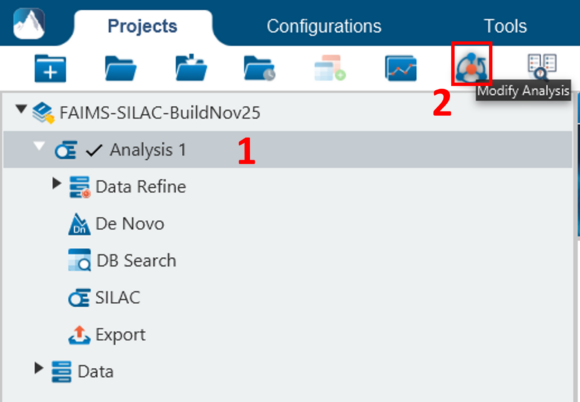Open recent projects folder with clock icon
580x402 pixels.
tap(260, 68)
